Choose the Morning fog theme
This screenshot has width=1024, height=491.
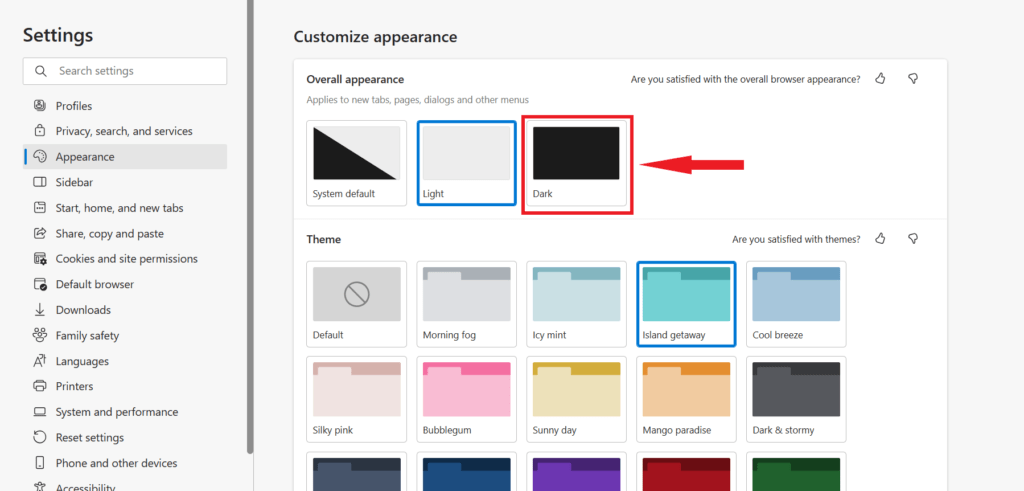[466, 304]
